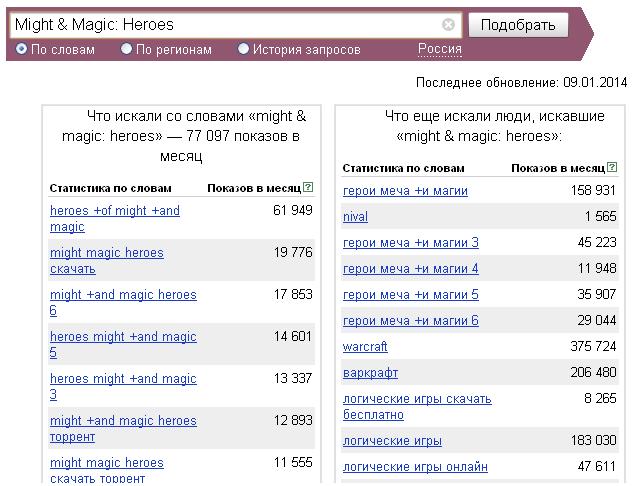Viewport: 640px width, 486px height.
Task: Open the 'логические игры' link
Action: coord(392,441)
